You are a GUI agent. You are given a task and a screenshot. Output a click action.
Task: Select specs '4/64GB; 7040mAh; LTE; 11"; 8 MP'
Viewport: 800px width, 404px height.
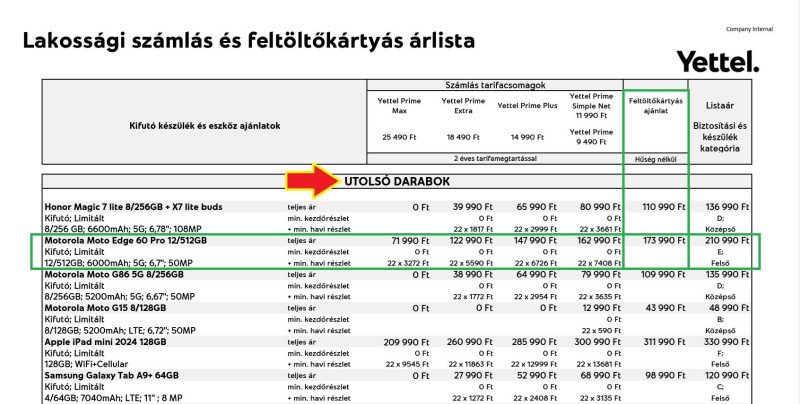(113, 397)
